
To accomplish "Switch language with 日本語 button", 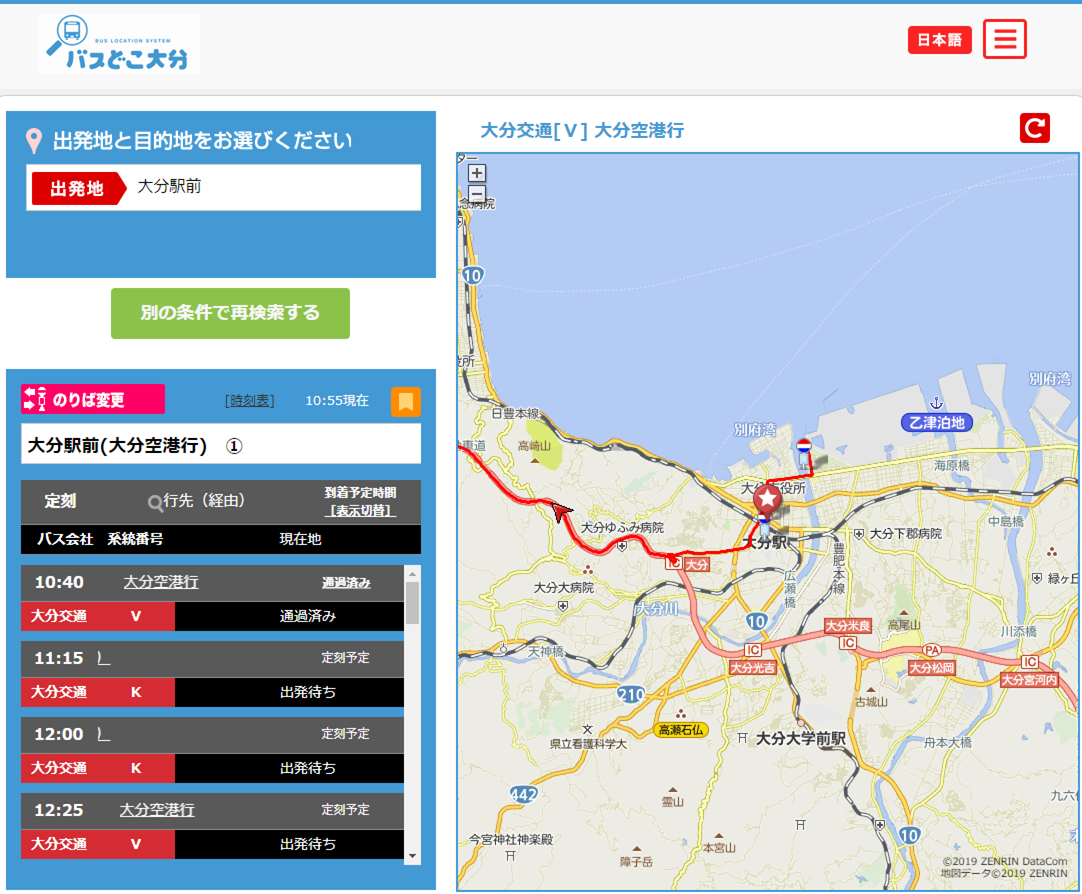I will pyautogui.click(x=939, y=40).
